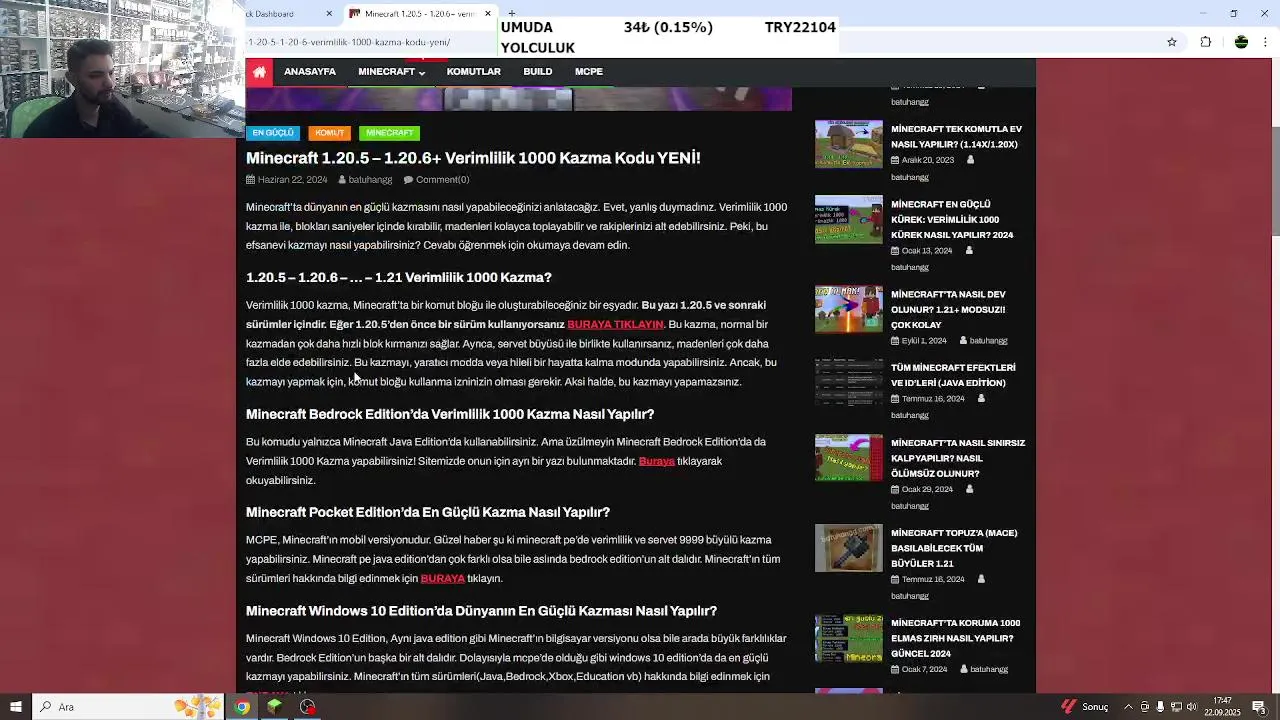Open 'Minecraft Tek Komutla Ev' thumbnail
The width and height of the screenshot is (1280, 720).
[x=849, y=144]
